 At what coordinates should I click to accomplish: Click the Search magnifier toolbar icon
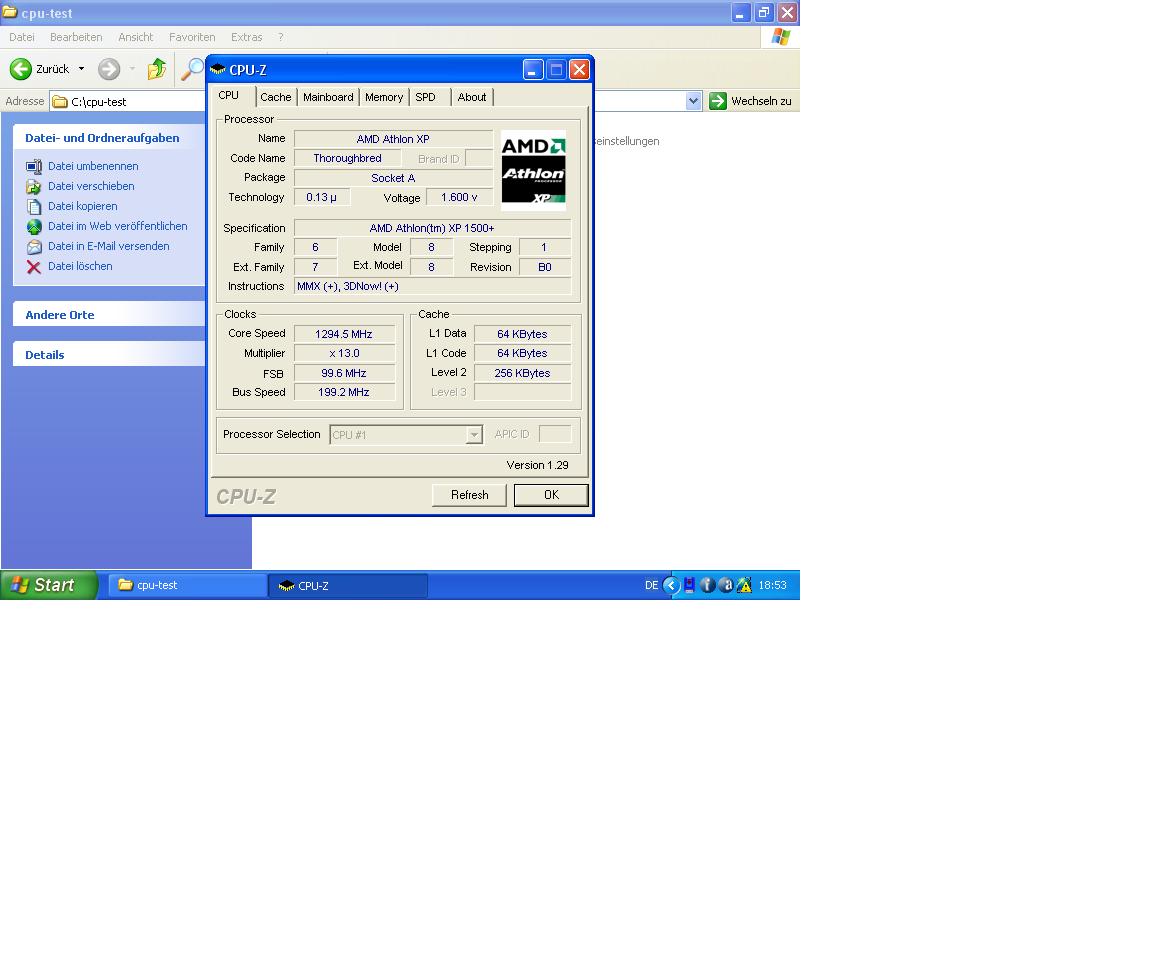tap(192, 69)
